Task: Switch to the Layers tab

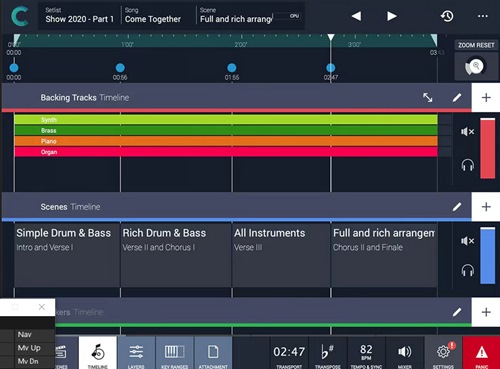Action: click(x=136, y=353)
